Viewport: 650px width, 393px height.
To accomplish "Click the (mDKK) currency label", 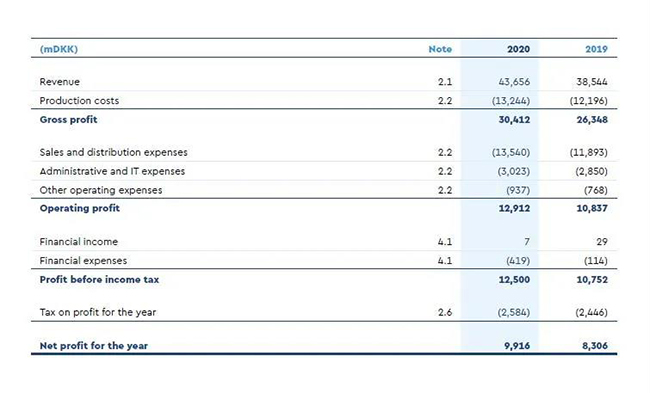I will (x=58, y=49).
